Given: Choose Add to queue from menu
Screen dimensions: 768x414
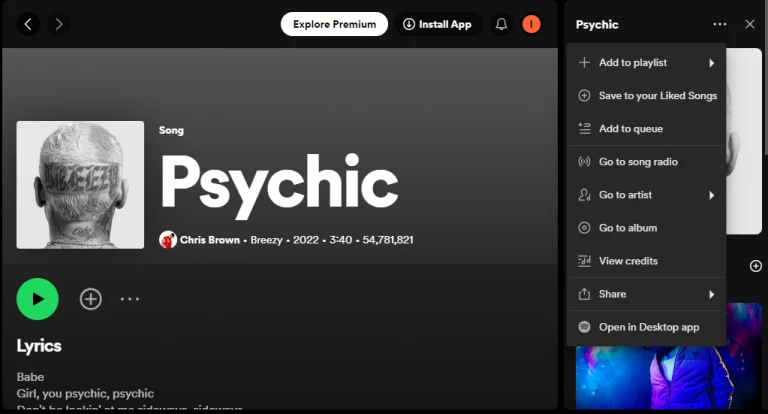Looking at the screenshot, I should point(630,129).
